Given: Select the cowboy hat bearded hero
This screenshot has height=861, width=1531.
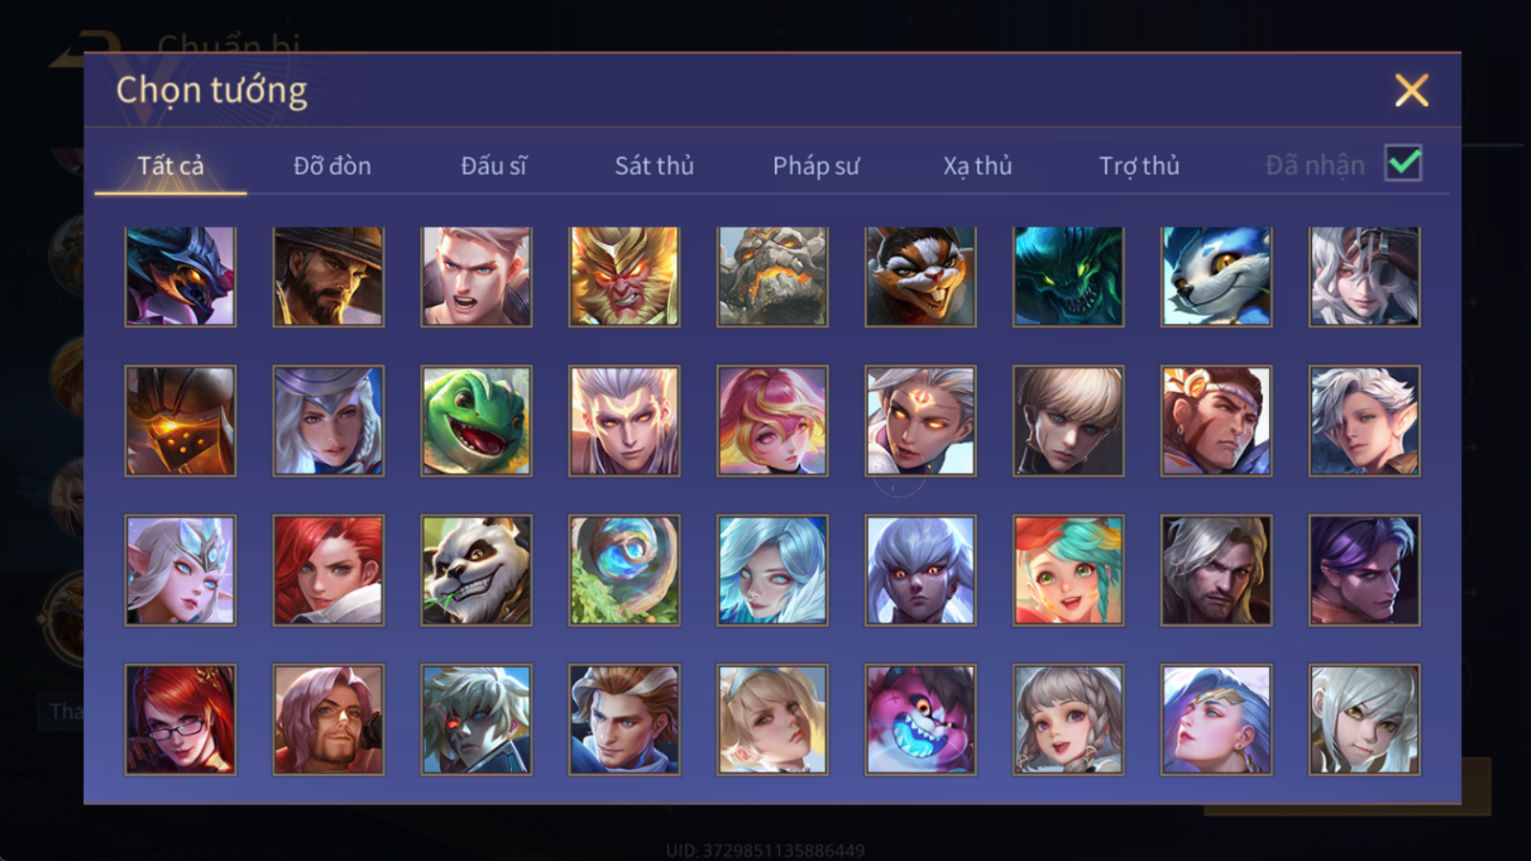Looking at the screenshot, I should click(x=328, y=276).
